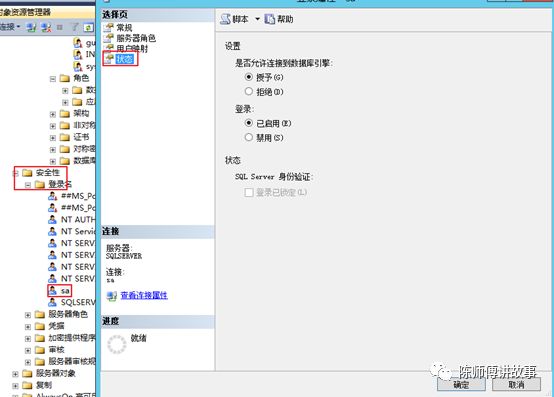Click the 查看连接属性 link
This screenshot has width=554, height=397.
click(x=144, y=295)
